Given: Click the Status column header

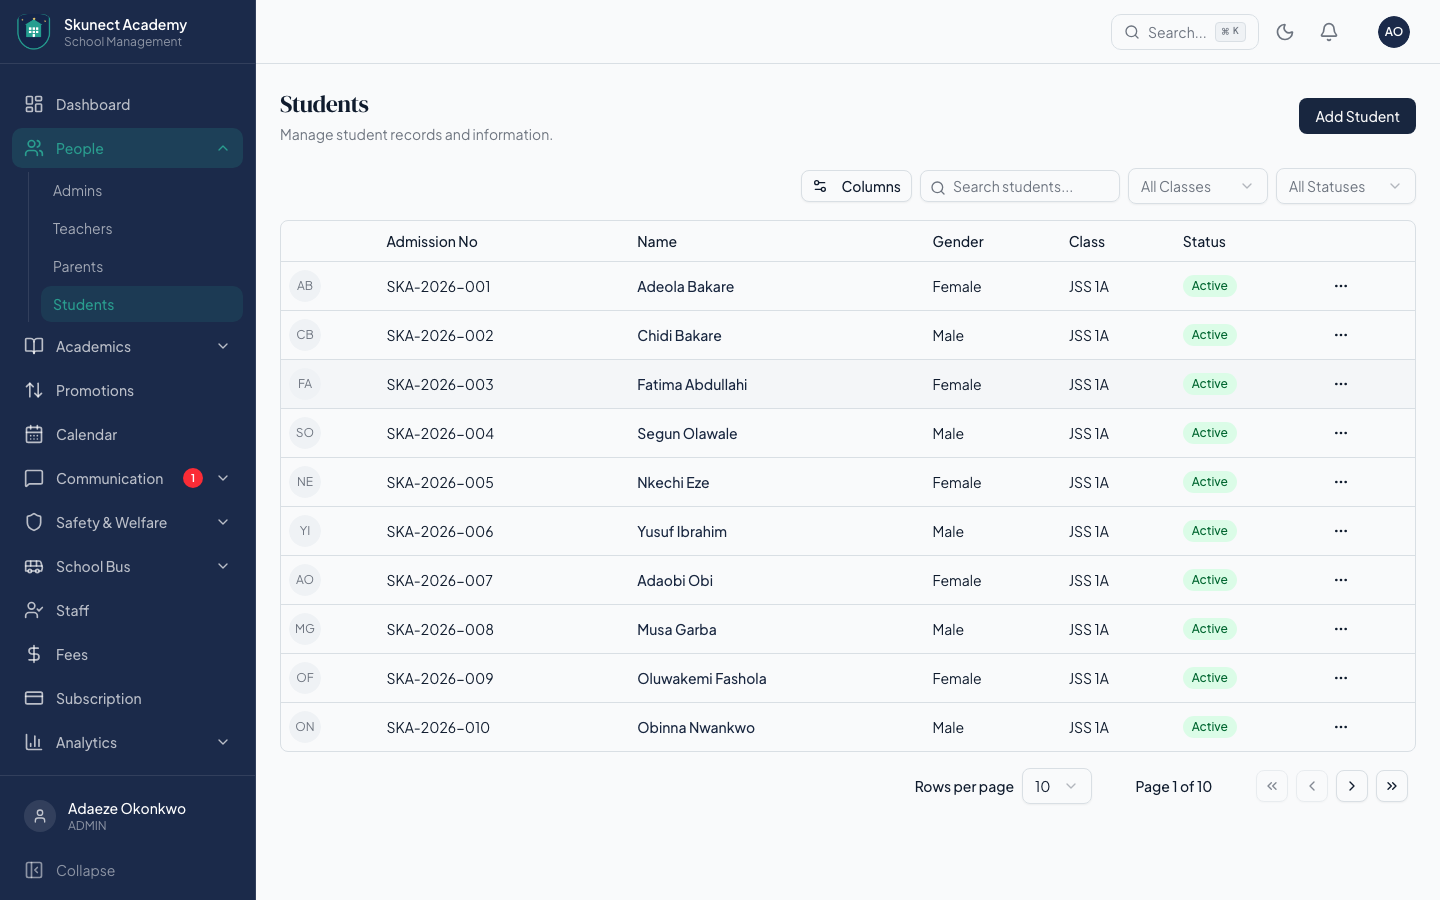Looking at the screenshot, I should (1204, 242).
